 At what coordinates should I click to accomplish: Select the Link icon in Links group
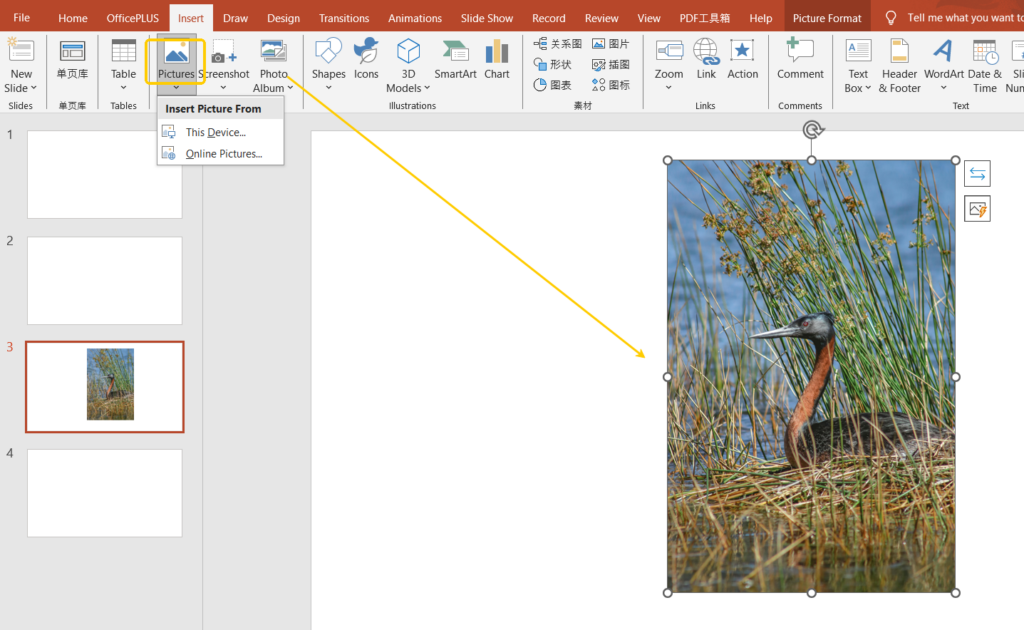click(x=706, y=52)
